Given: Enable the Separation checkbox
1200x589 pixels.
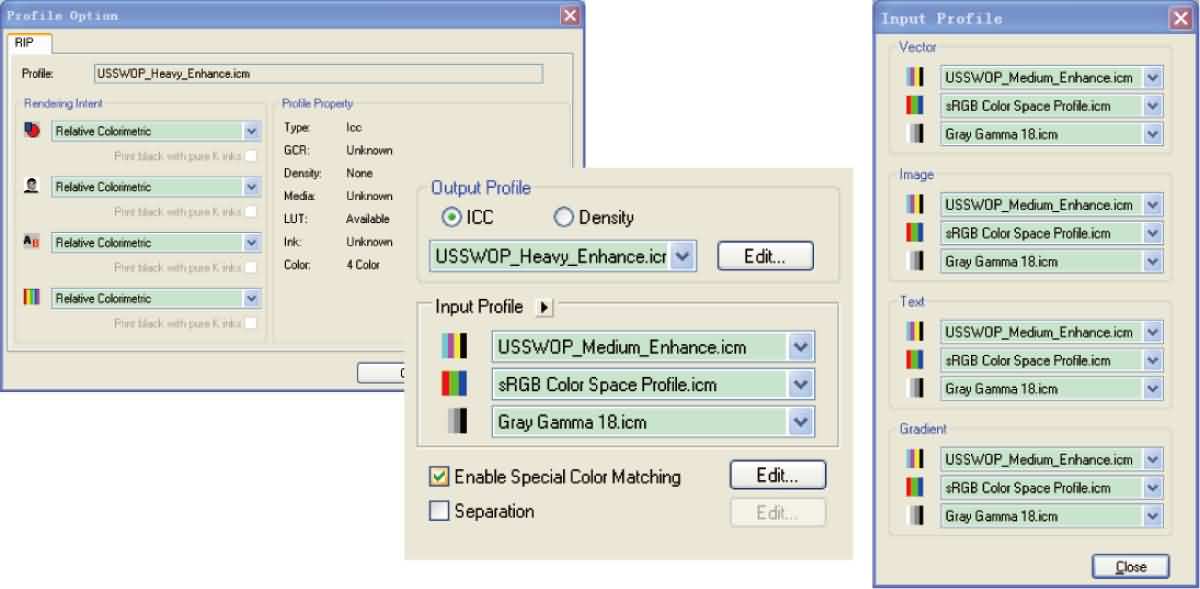Looking at the screenshot, I should pyautogui.click(x=439, y=511).
